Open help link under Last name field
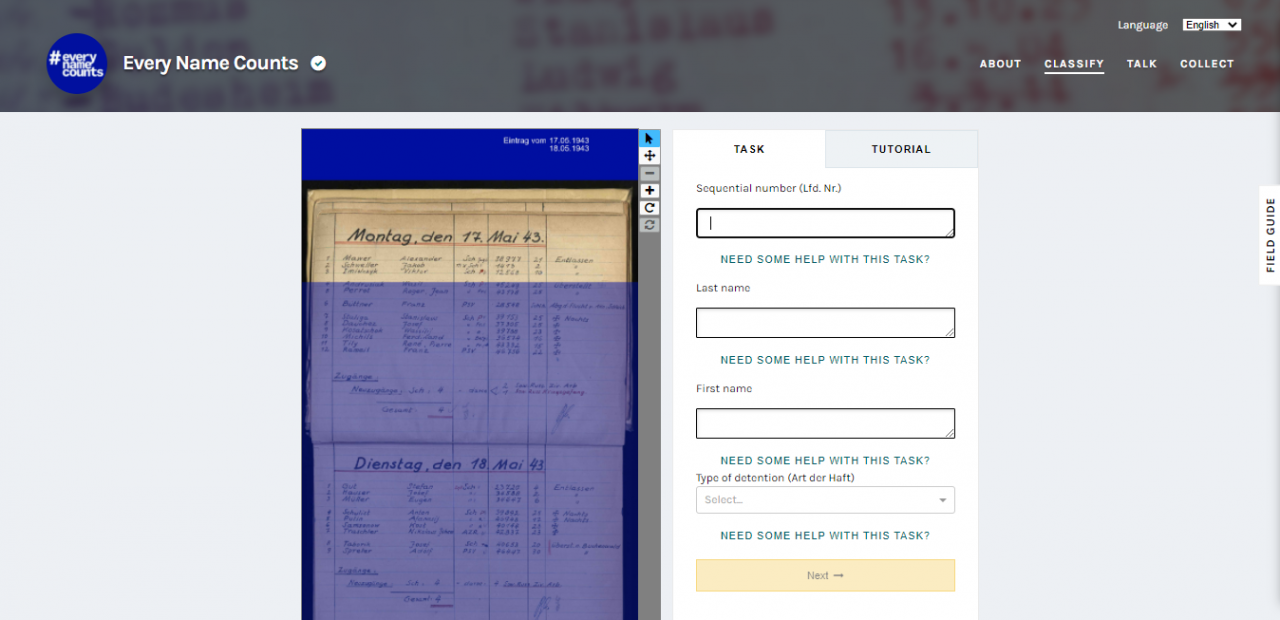The image size is (1280, 620). tap(825, 360)
